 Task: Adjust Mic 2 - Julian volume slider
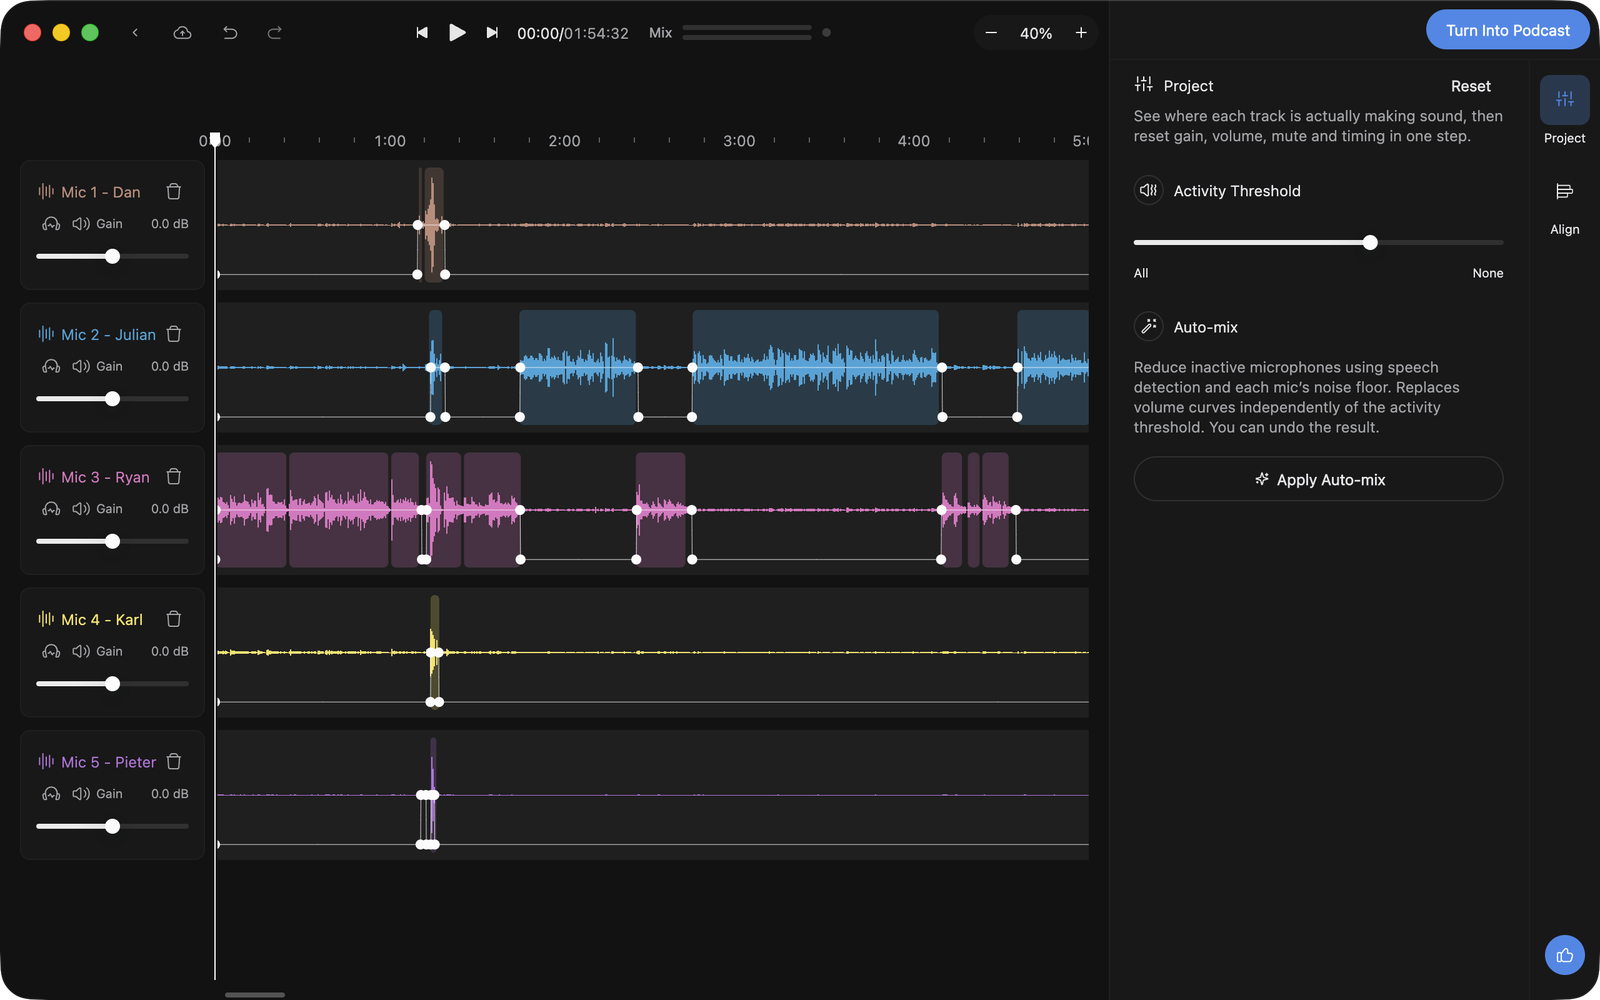tap(113, 399)
